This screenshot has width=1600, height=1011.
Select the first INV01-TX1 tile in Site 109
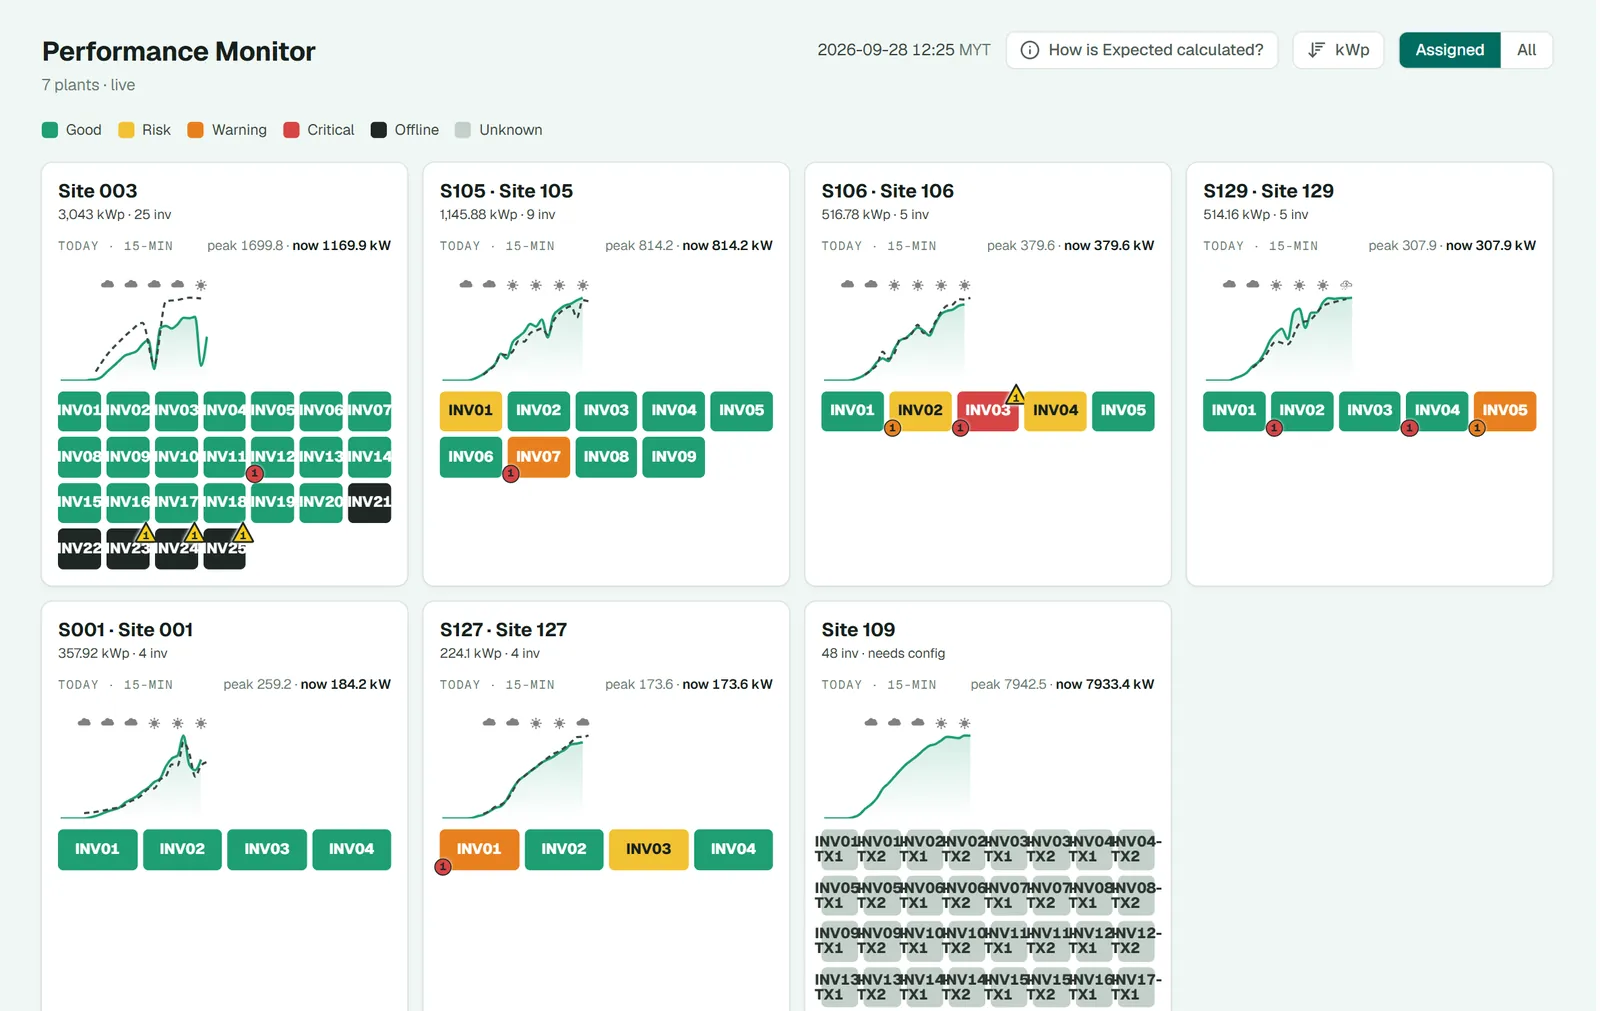[x=839, y=849]
